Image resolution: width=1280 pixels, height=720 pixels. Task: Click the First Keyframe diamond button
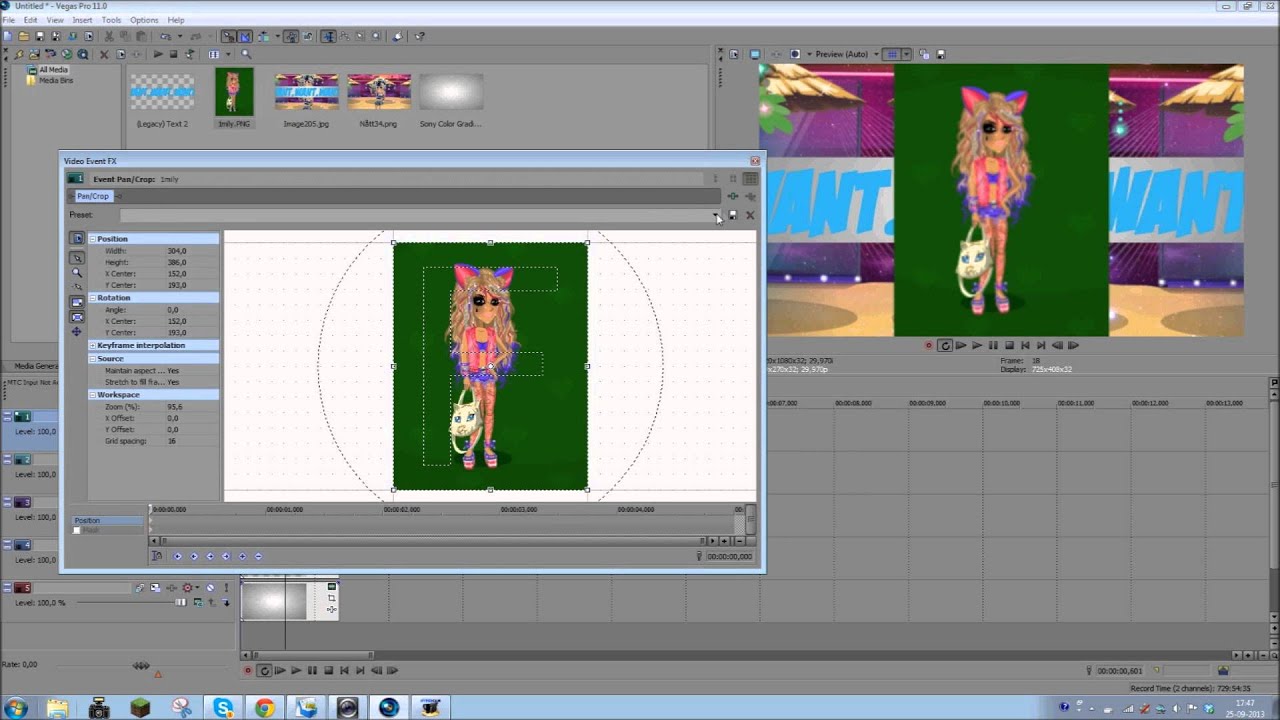tap(178, 556)
